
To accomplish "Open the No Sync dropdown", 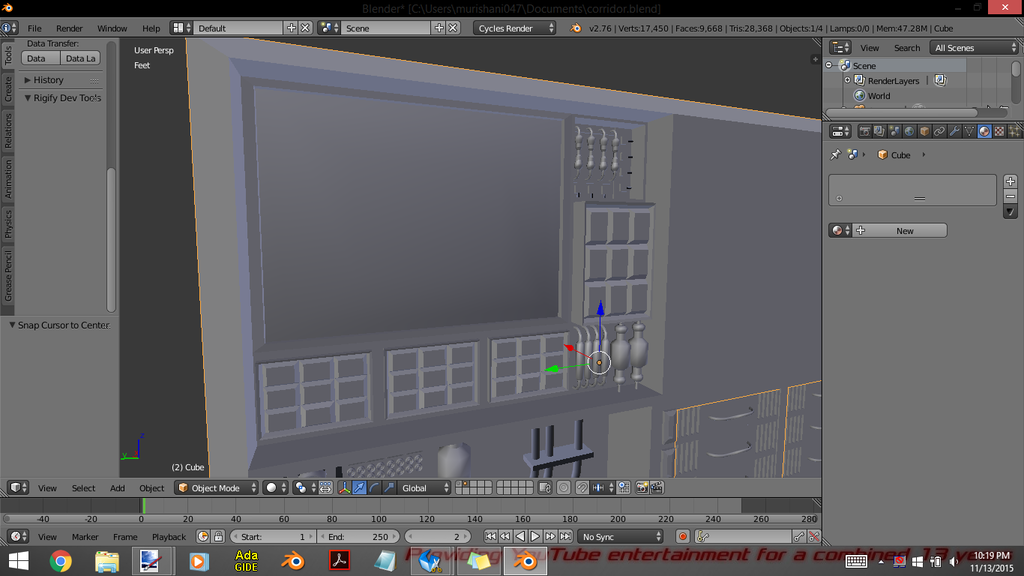I will (x=620, y=537).
